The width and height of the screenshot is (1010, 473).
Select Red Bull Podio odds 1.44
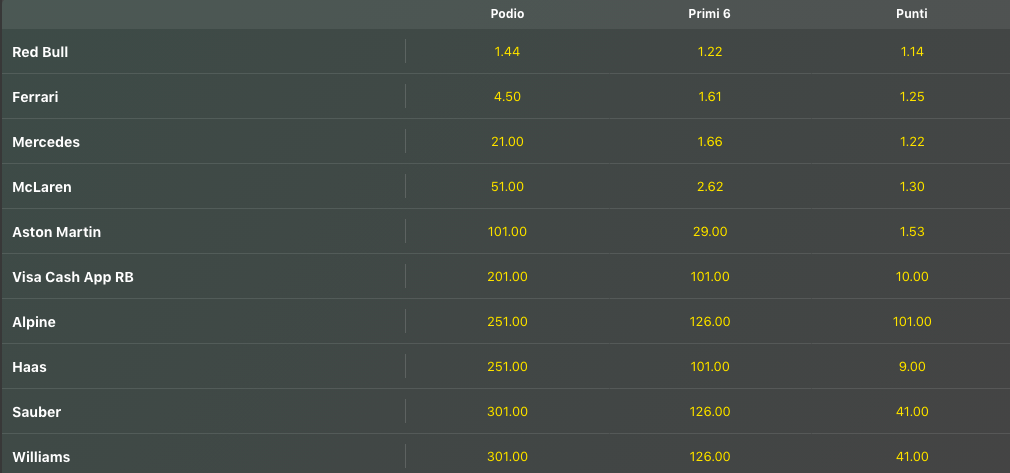click(x=508, y=52)
